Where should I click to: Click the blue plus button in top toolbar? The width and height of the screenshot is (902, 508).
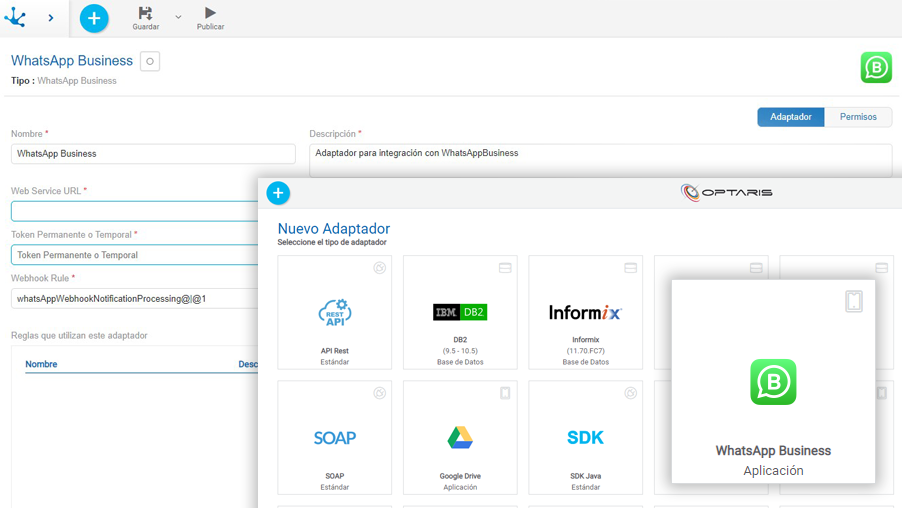tap(94, 18)
